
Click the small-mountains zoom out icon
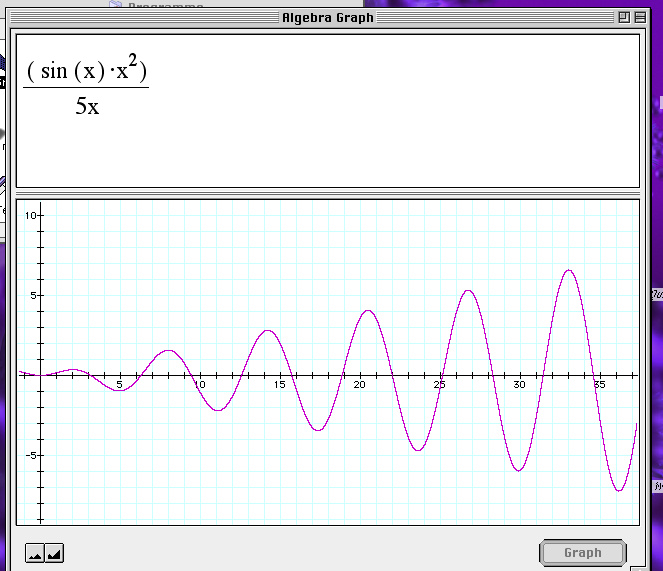tap(35, 553)
